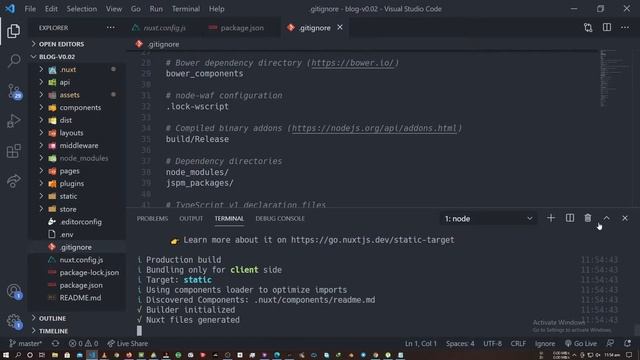This screenshot has width=640, height=360.
Task: Open package-lock.json in explorer
Action: (x=89, y=272)
